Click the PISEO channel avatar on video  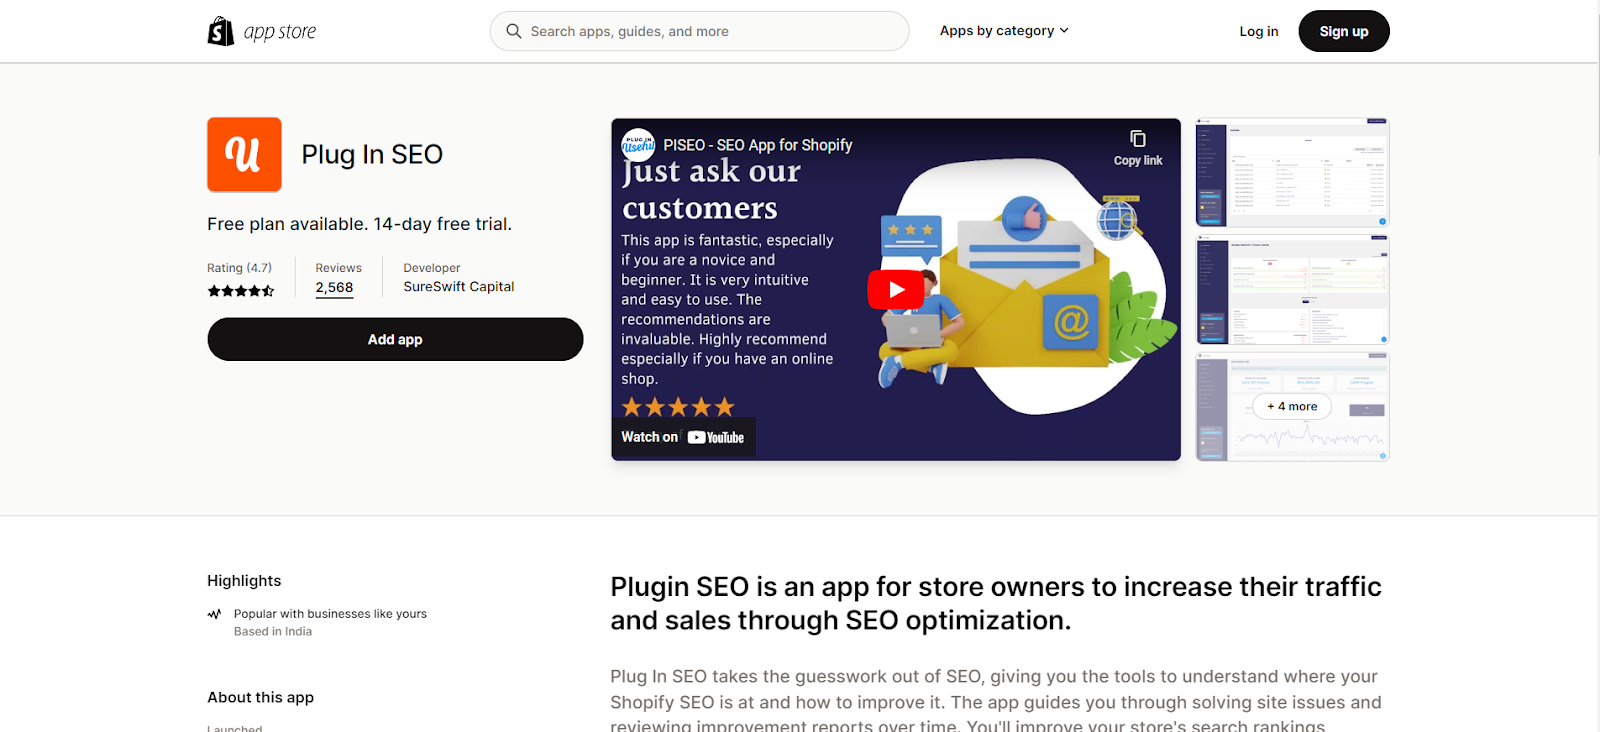tap(638, 145)
